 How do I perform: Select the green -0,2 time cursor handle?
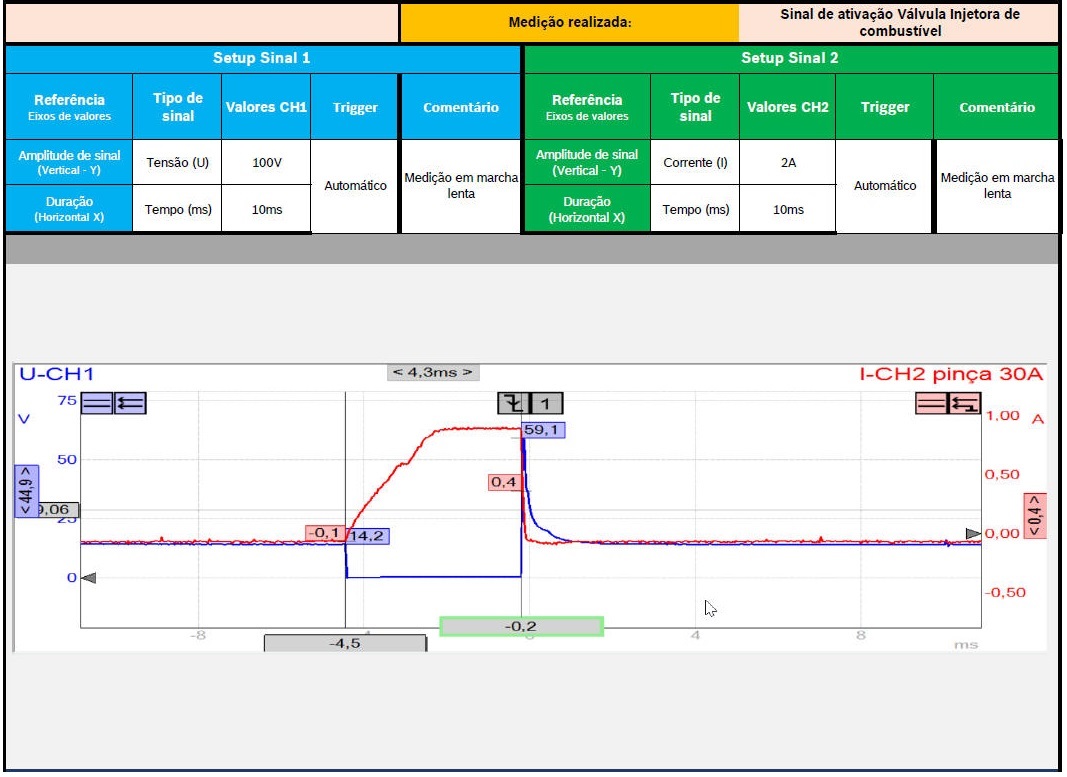[x=521, y=626]
